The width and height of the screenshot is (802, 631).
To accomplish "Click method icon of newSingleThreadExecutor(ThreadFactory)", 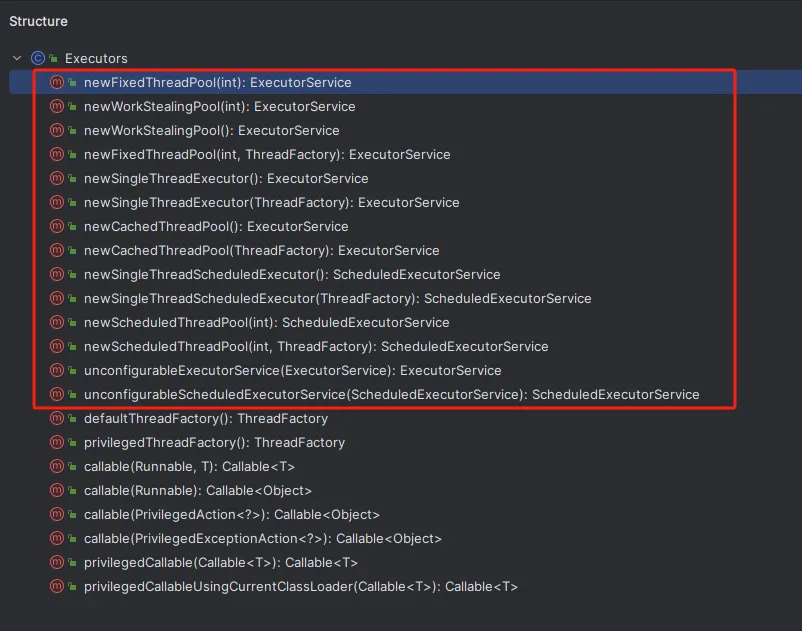I will tap(57, 202).
